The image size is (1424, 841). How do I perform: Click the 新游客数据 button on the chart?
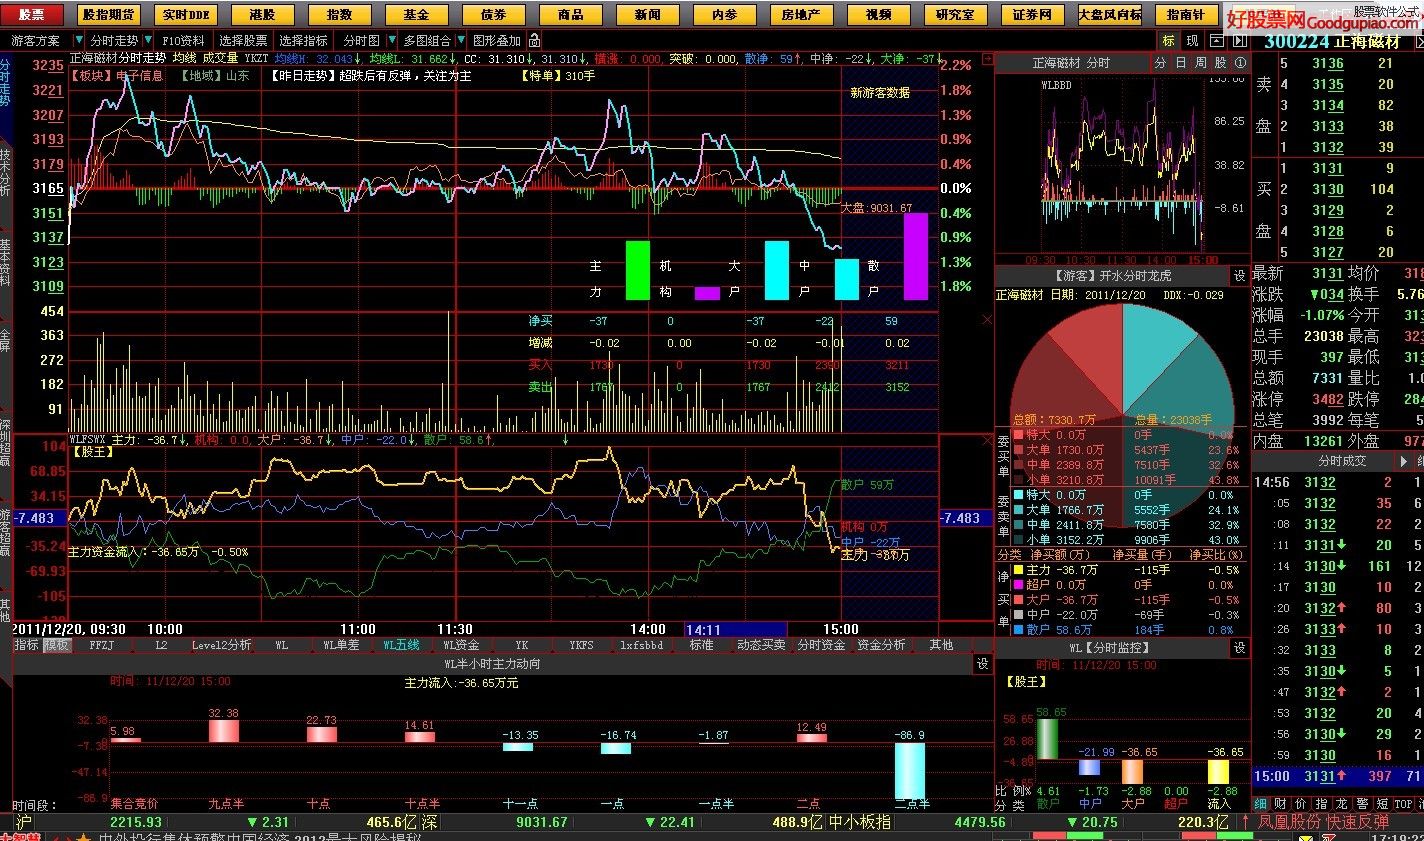click(x=880, y=92)
